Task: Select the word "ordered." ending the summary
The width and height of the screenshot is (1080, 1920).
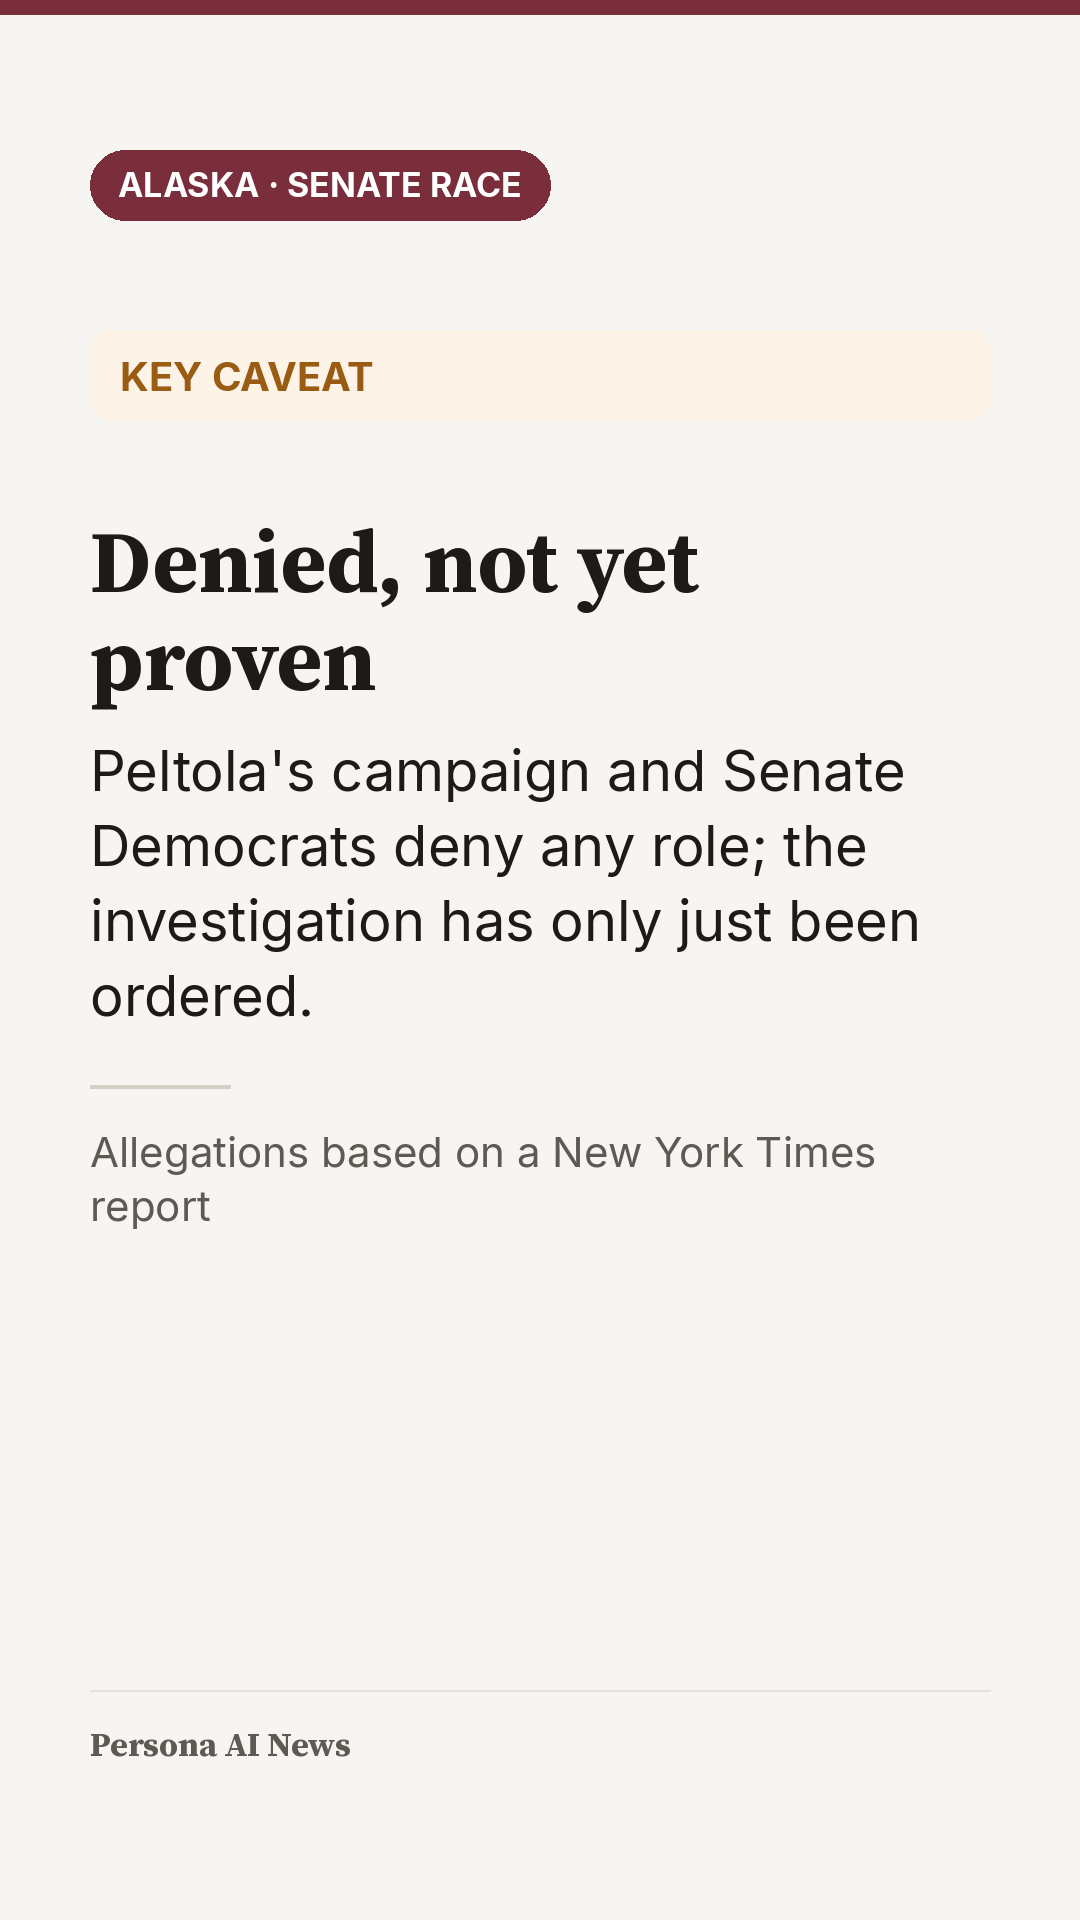Action: [x=202, y=997]
